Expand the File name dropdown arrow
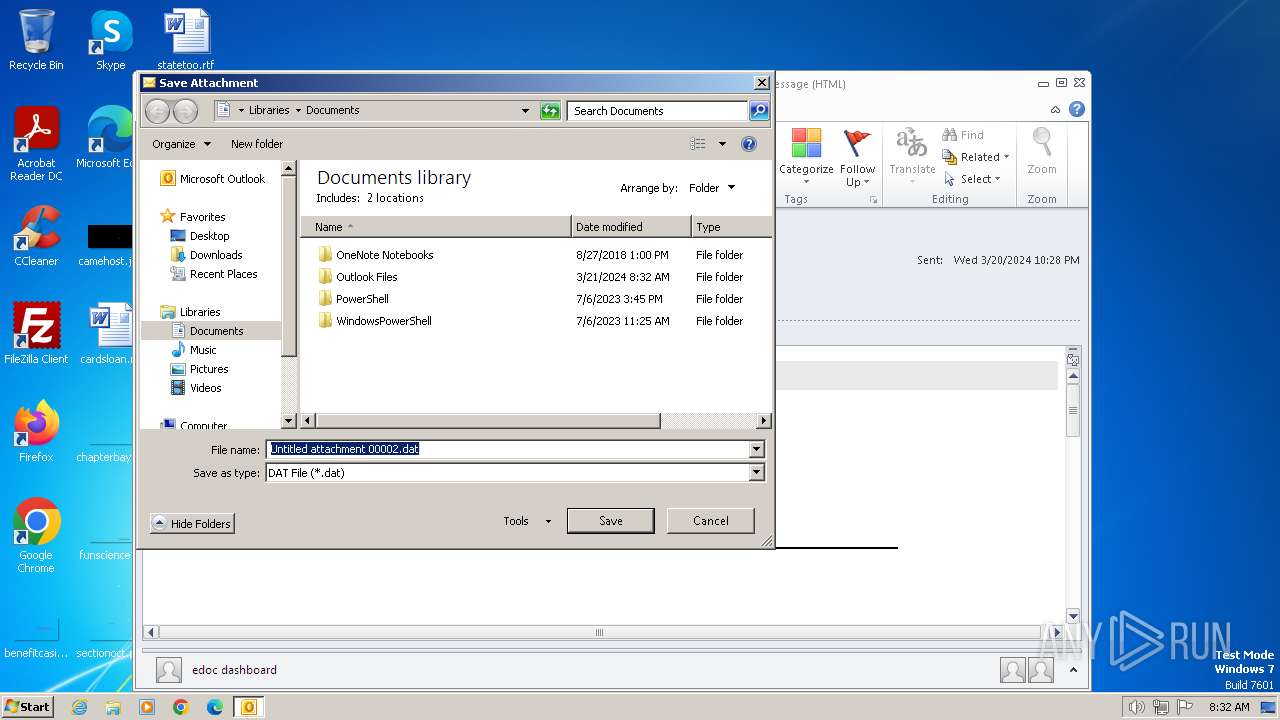Viewport: 1280px width, 720px height. (757, 450)
